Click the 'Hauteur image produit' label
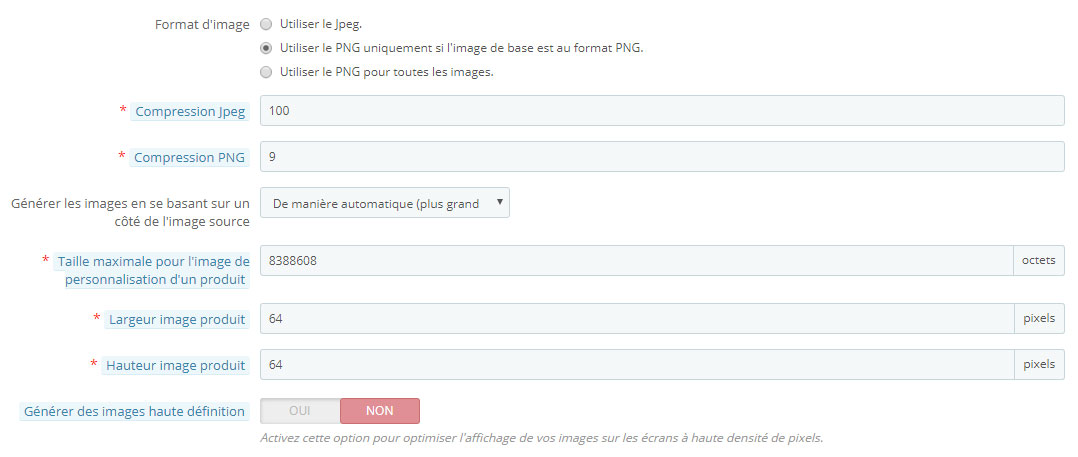The width and height of the screenshot is (1078, 457). (175, 366)
